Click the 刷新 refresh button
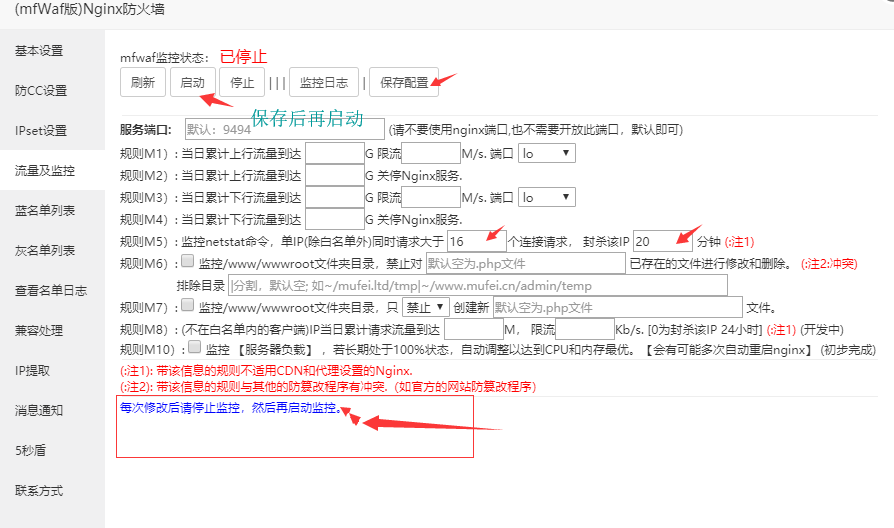 click(143, 83)
